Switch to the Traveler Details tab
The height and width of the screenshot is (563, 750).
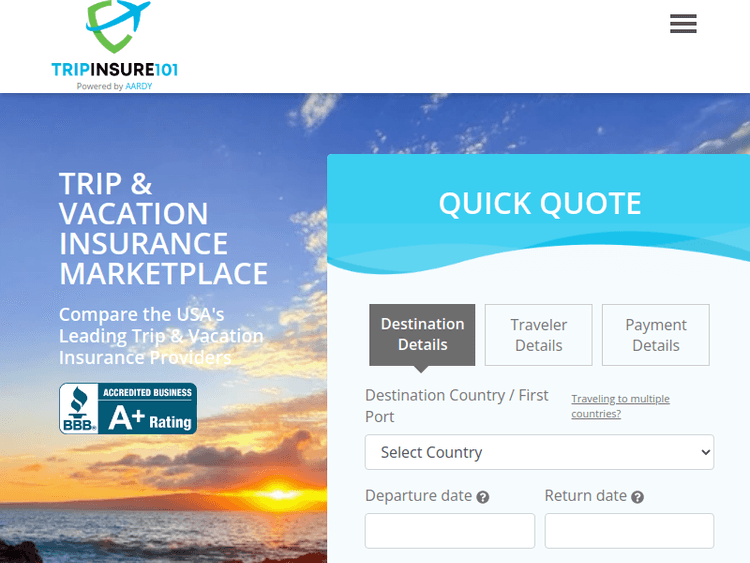click(x=538, y=335)
